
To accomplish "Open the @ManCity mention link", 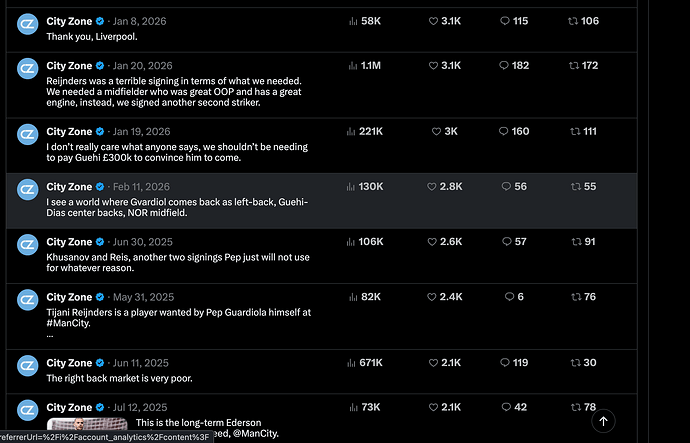I will (x=256, y=434).
